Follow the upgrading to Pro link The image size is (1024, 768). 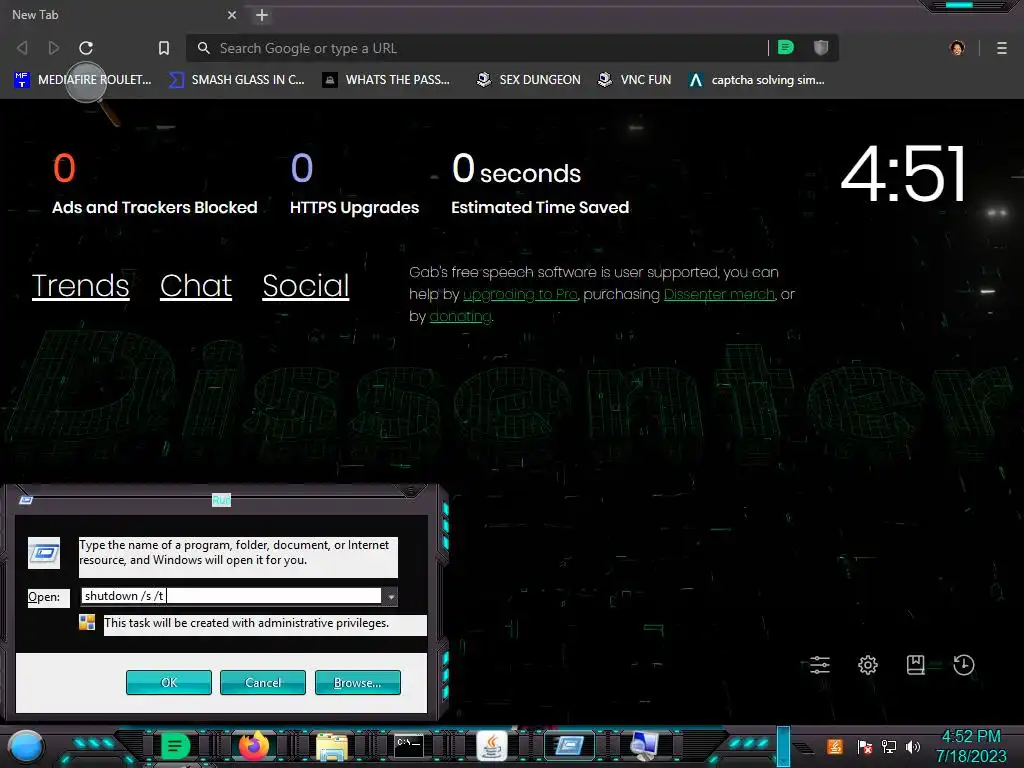[x=520, y=295]
